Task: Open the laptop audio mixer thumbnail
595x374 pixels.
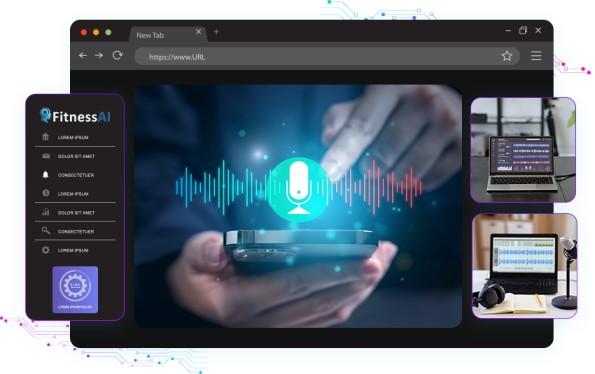Action: (x=523, y=149)
